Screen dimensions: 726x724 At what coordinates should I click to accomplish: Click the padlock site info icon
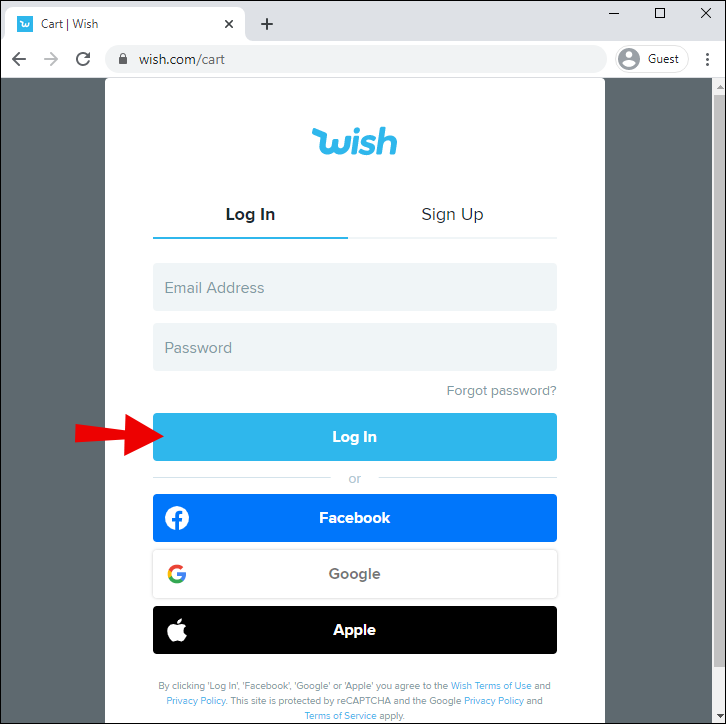pyautogui.click(x=123, y=59)
